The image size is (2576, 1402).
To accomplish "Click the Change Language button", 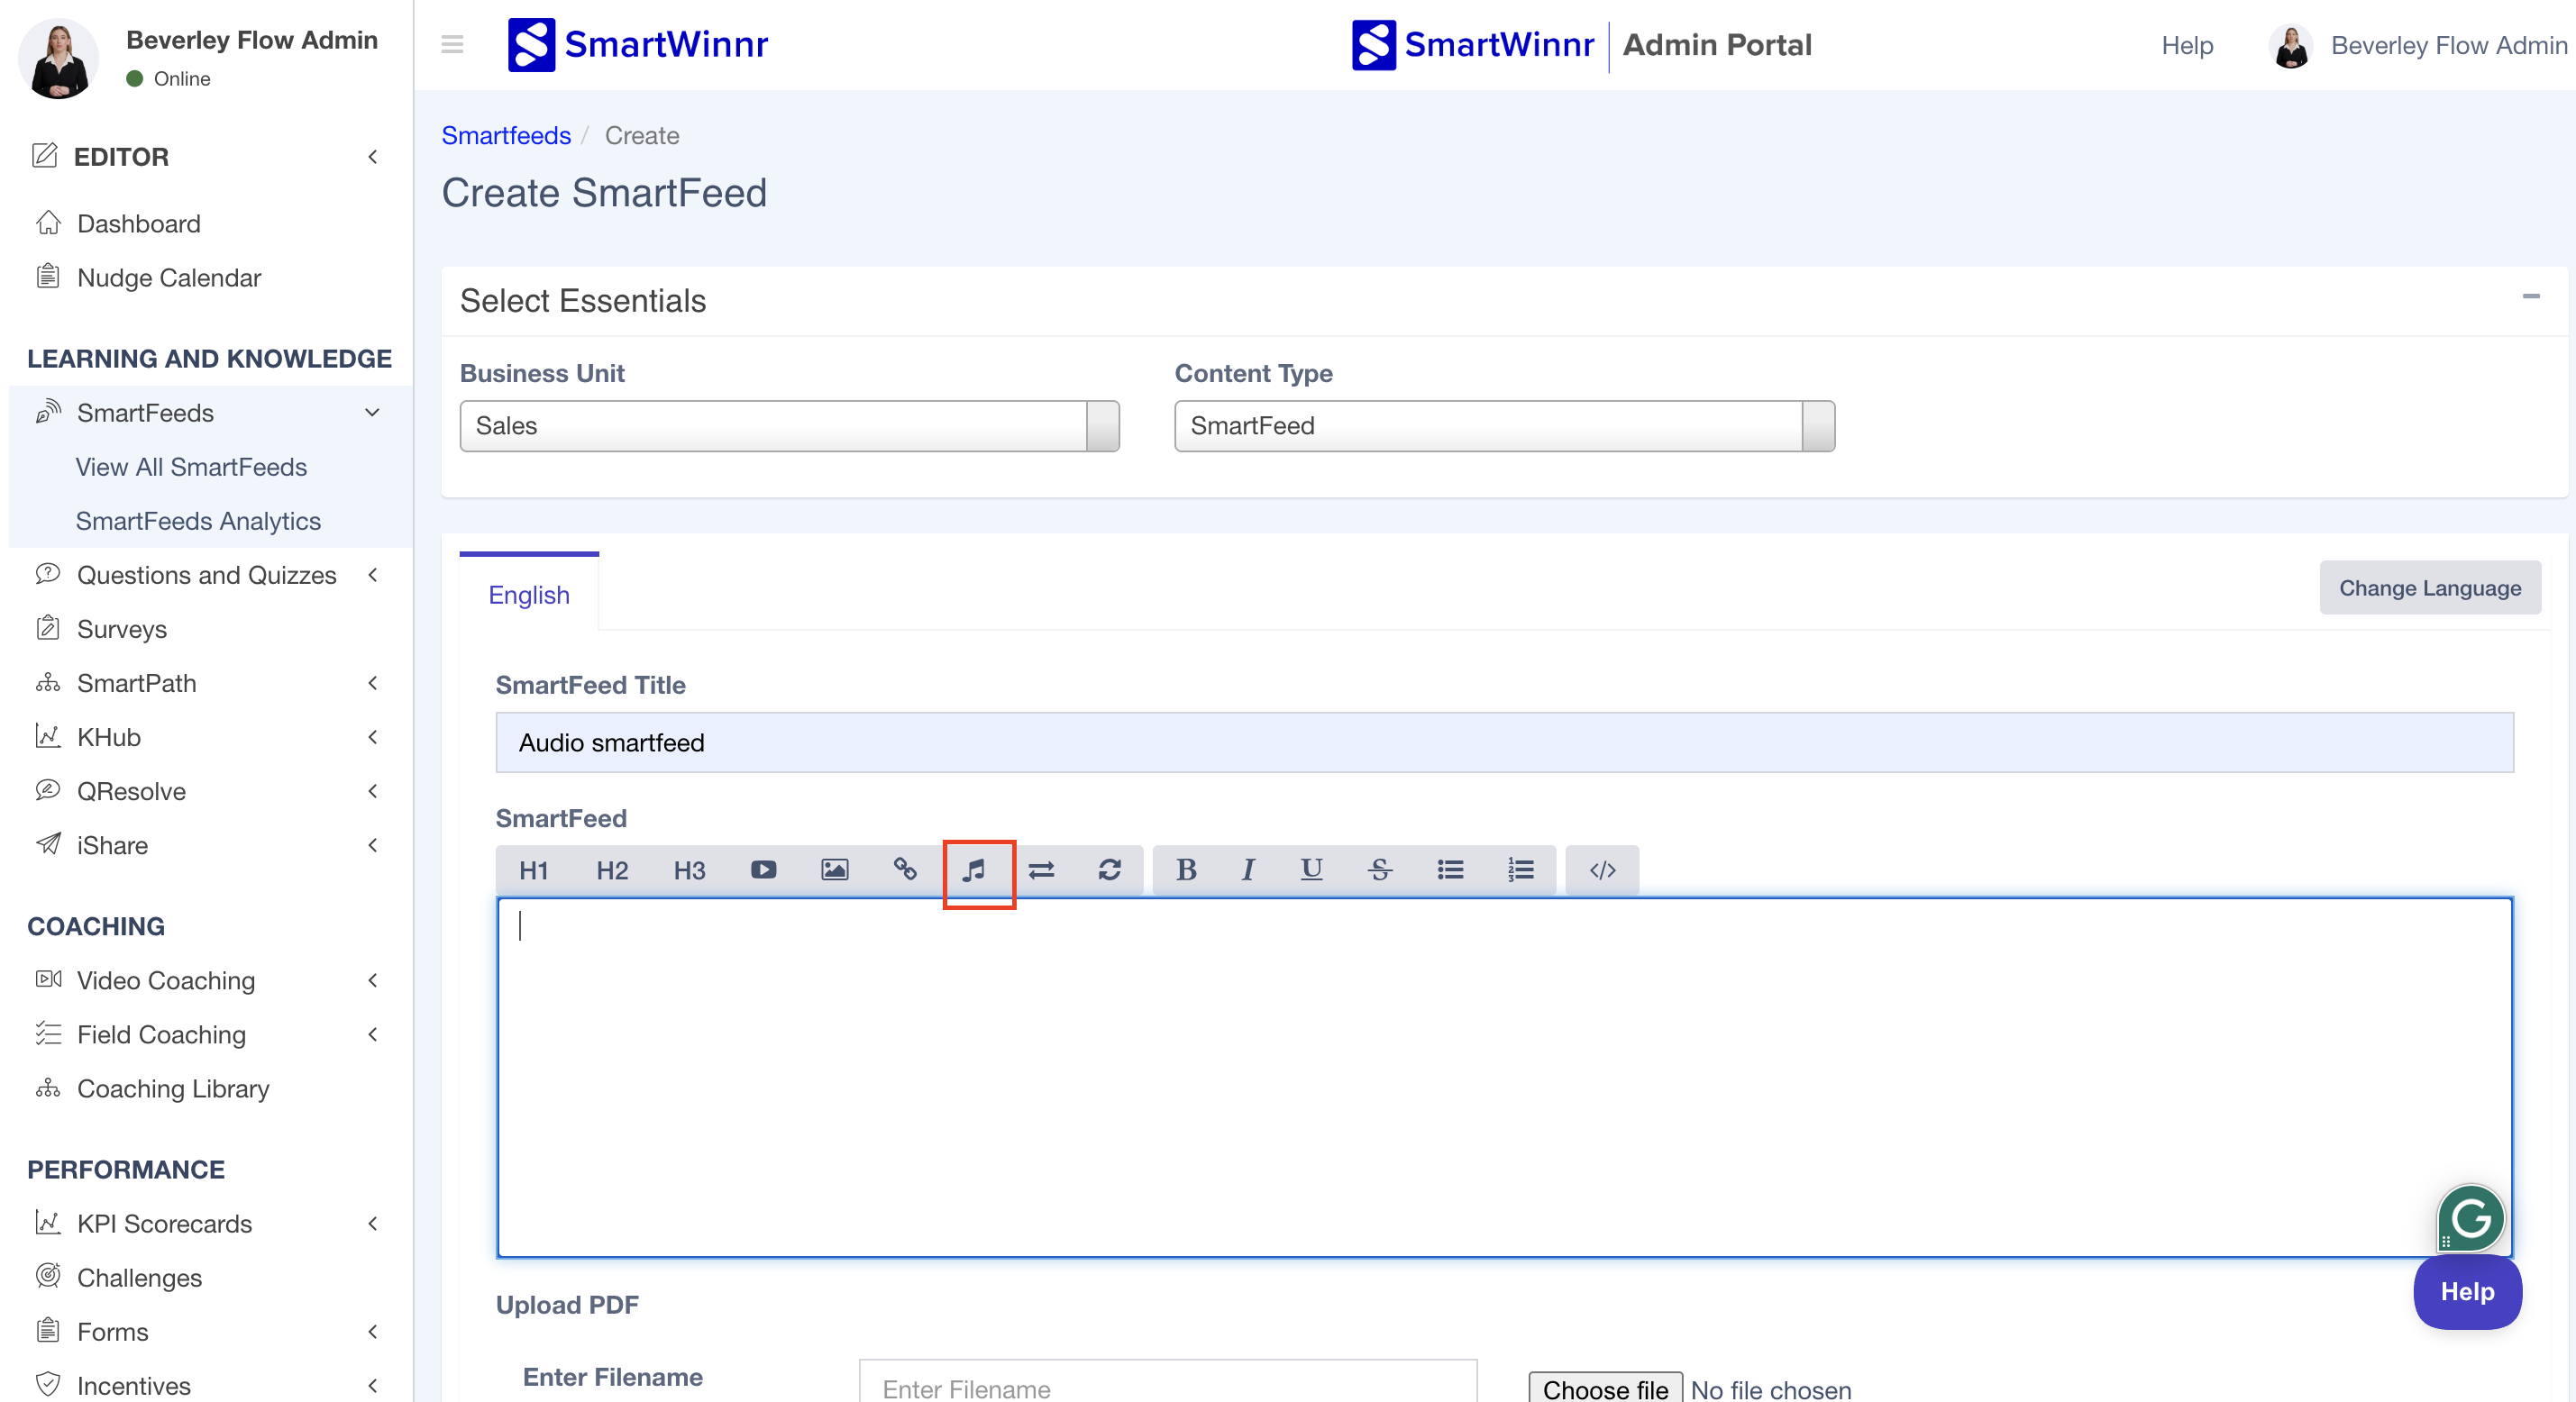I will point(2429,588).
